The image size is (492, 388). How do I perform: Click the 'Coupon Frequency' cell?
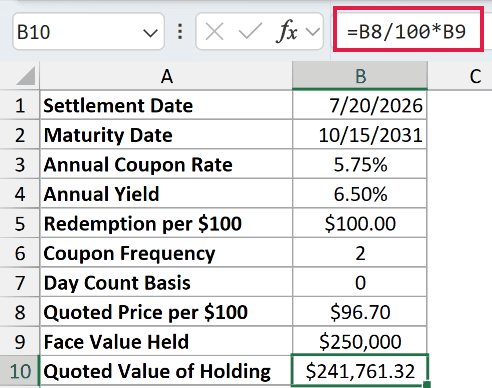click(x=166, y=253)
